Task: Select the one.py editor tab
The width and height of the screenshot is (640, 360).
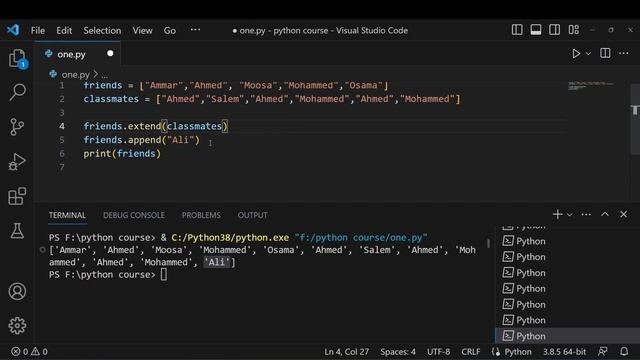Action: pyautogui.click(x=78, y=54)
